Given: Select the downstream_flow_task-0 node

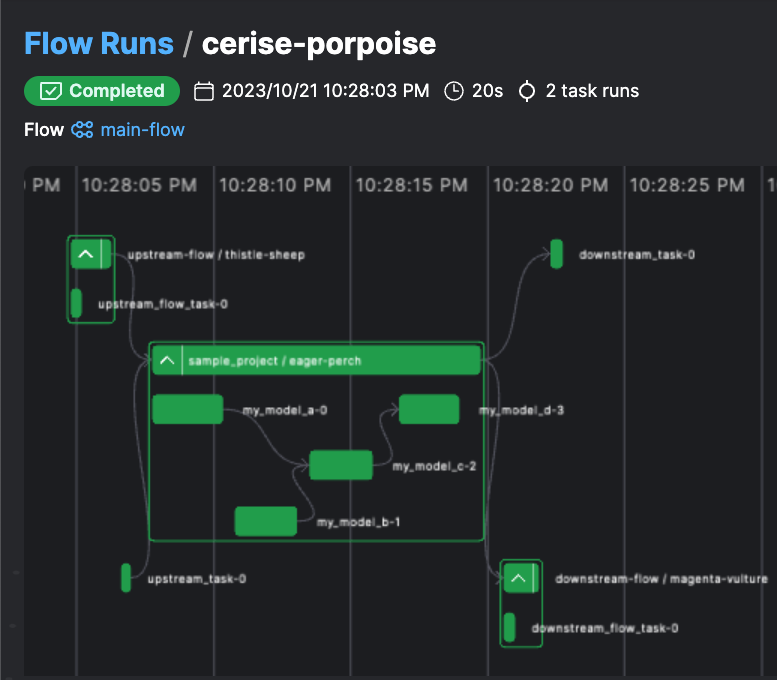Looking at the screenshot, I should click(x=510, y=628).
